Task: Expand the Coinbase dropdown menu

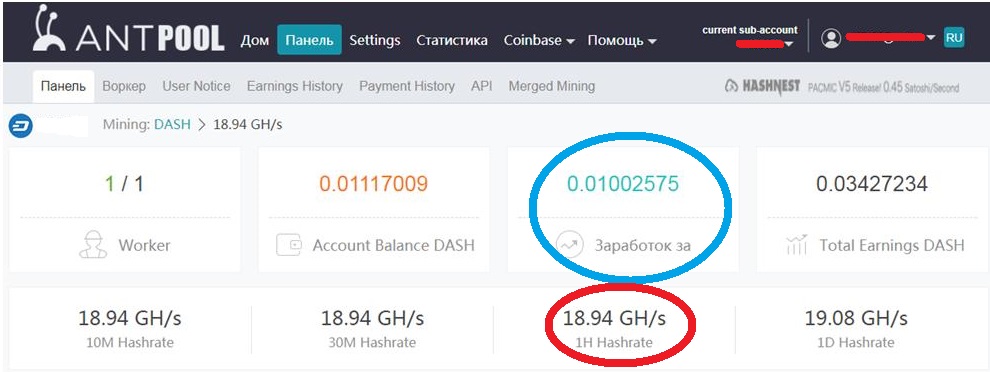Action: 539,40
